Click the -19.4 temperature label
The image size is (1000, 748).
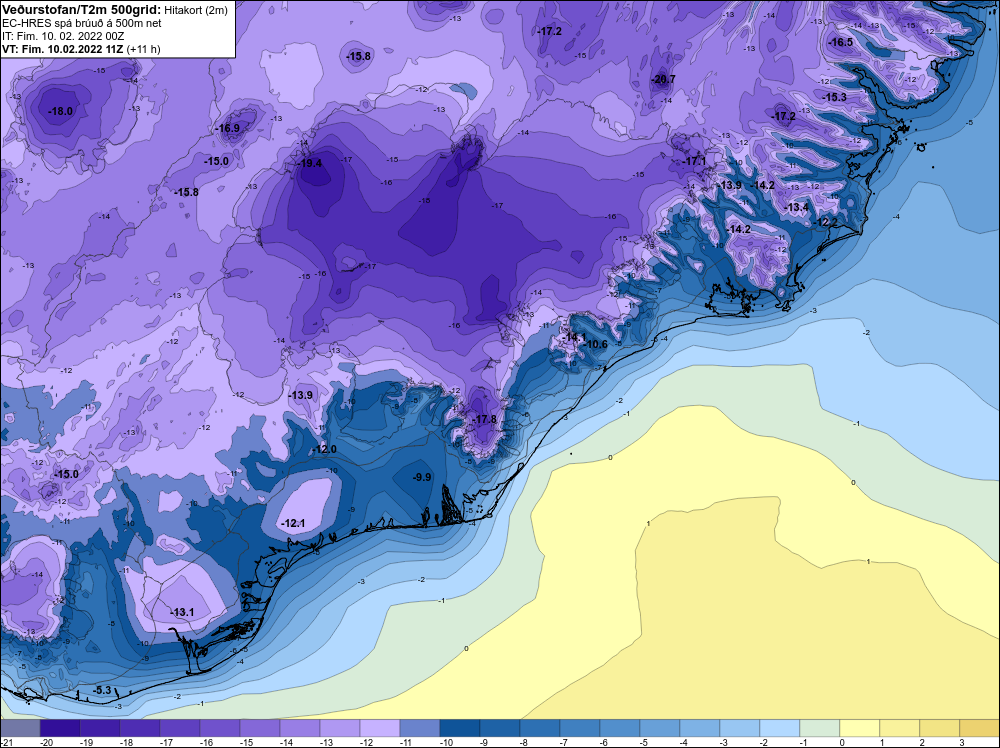click(310, 163)
